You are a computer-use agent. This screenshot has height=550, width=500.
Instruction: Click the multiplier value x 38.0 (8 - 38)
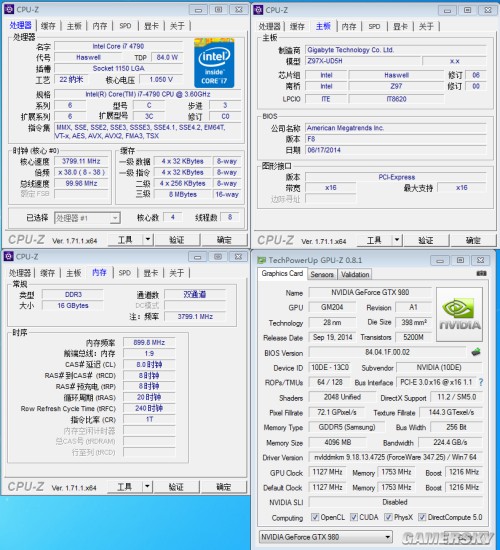point(81,172)
